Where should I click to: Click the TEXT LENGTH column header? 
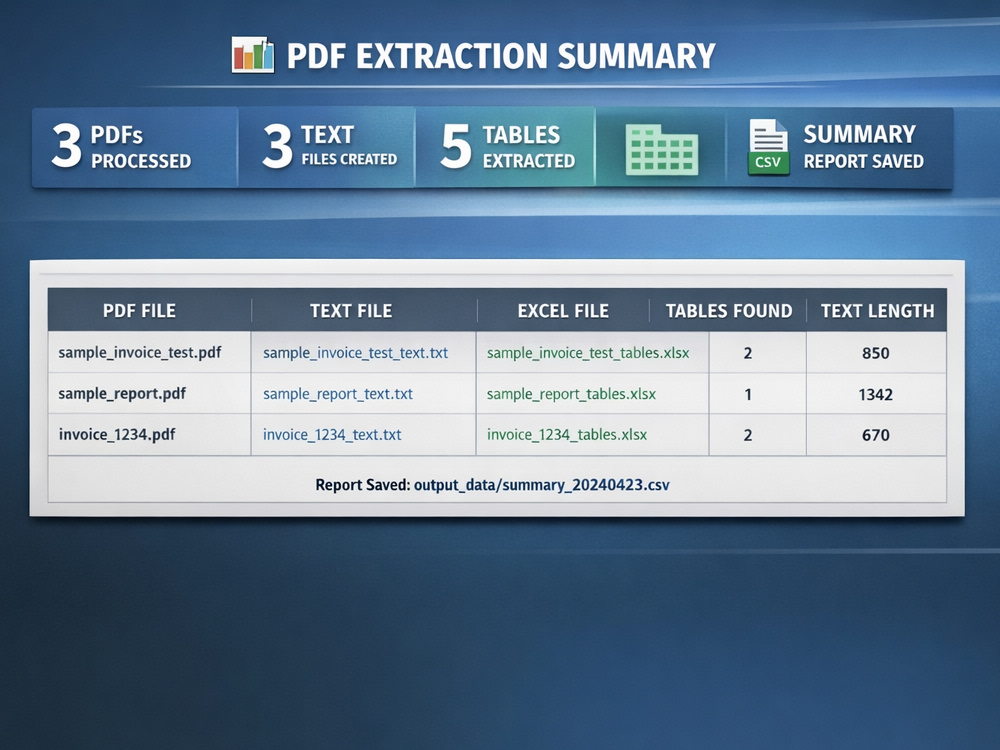click(878, 311)
